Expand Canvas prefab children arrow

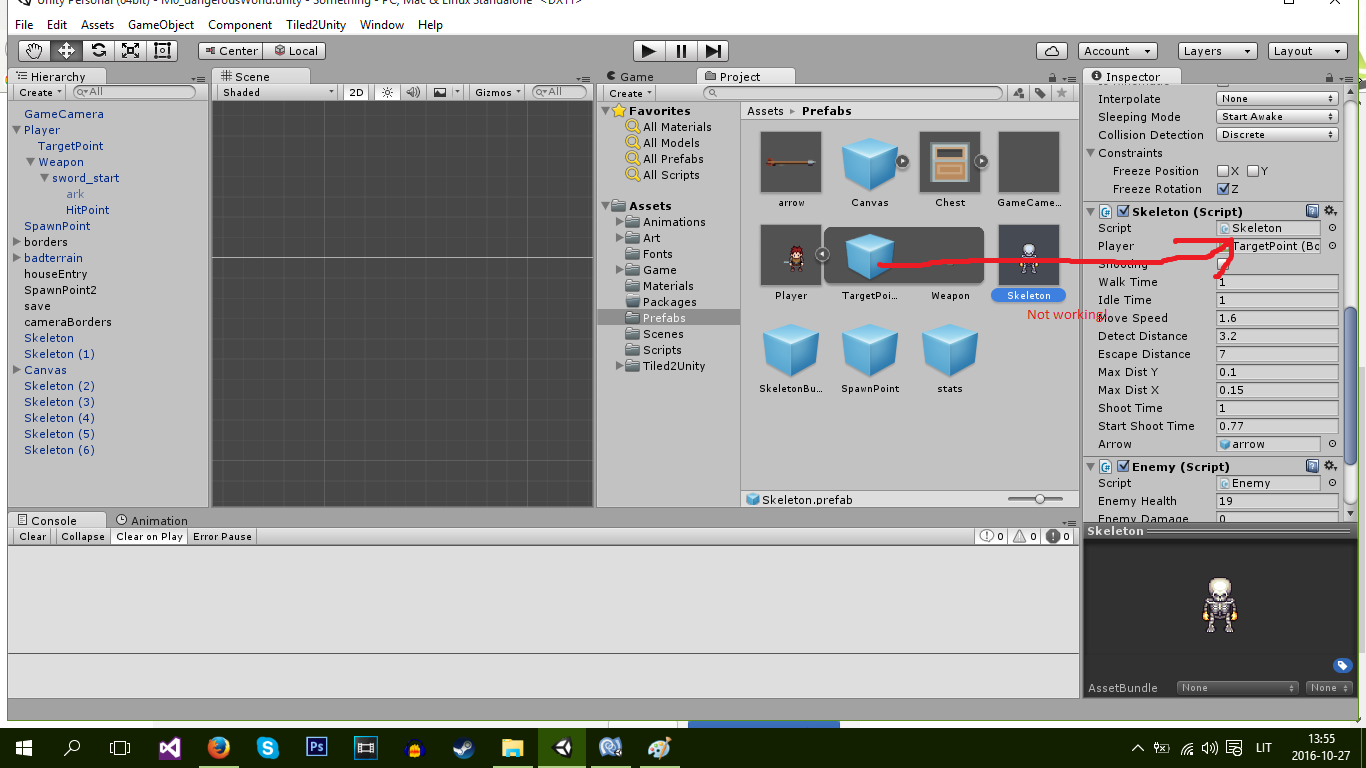[902, 161]
